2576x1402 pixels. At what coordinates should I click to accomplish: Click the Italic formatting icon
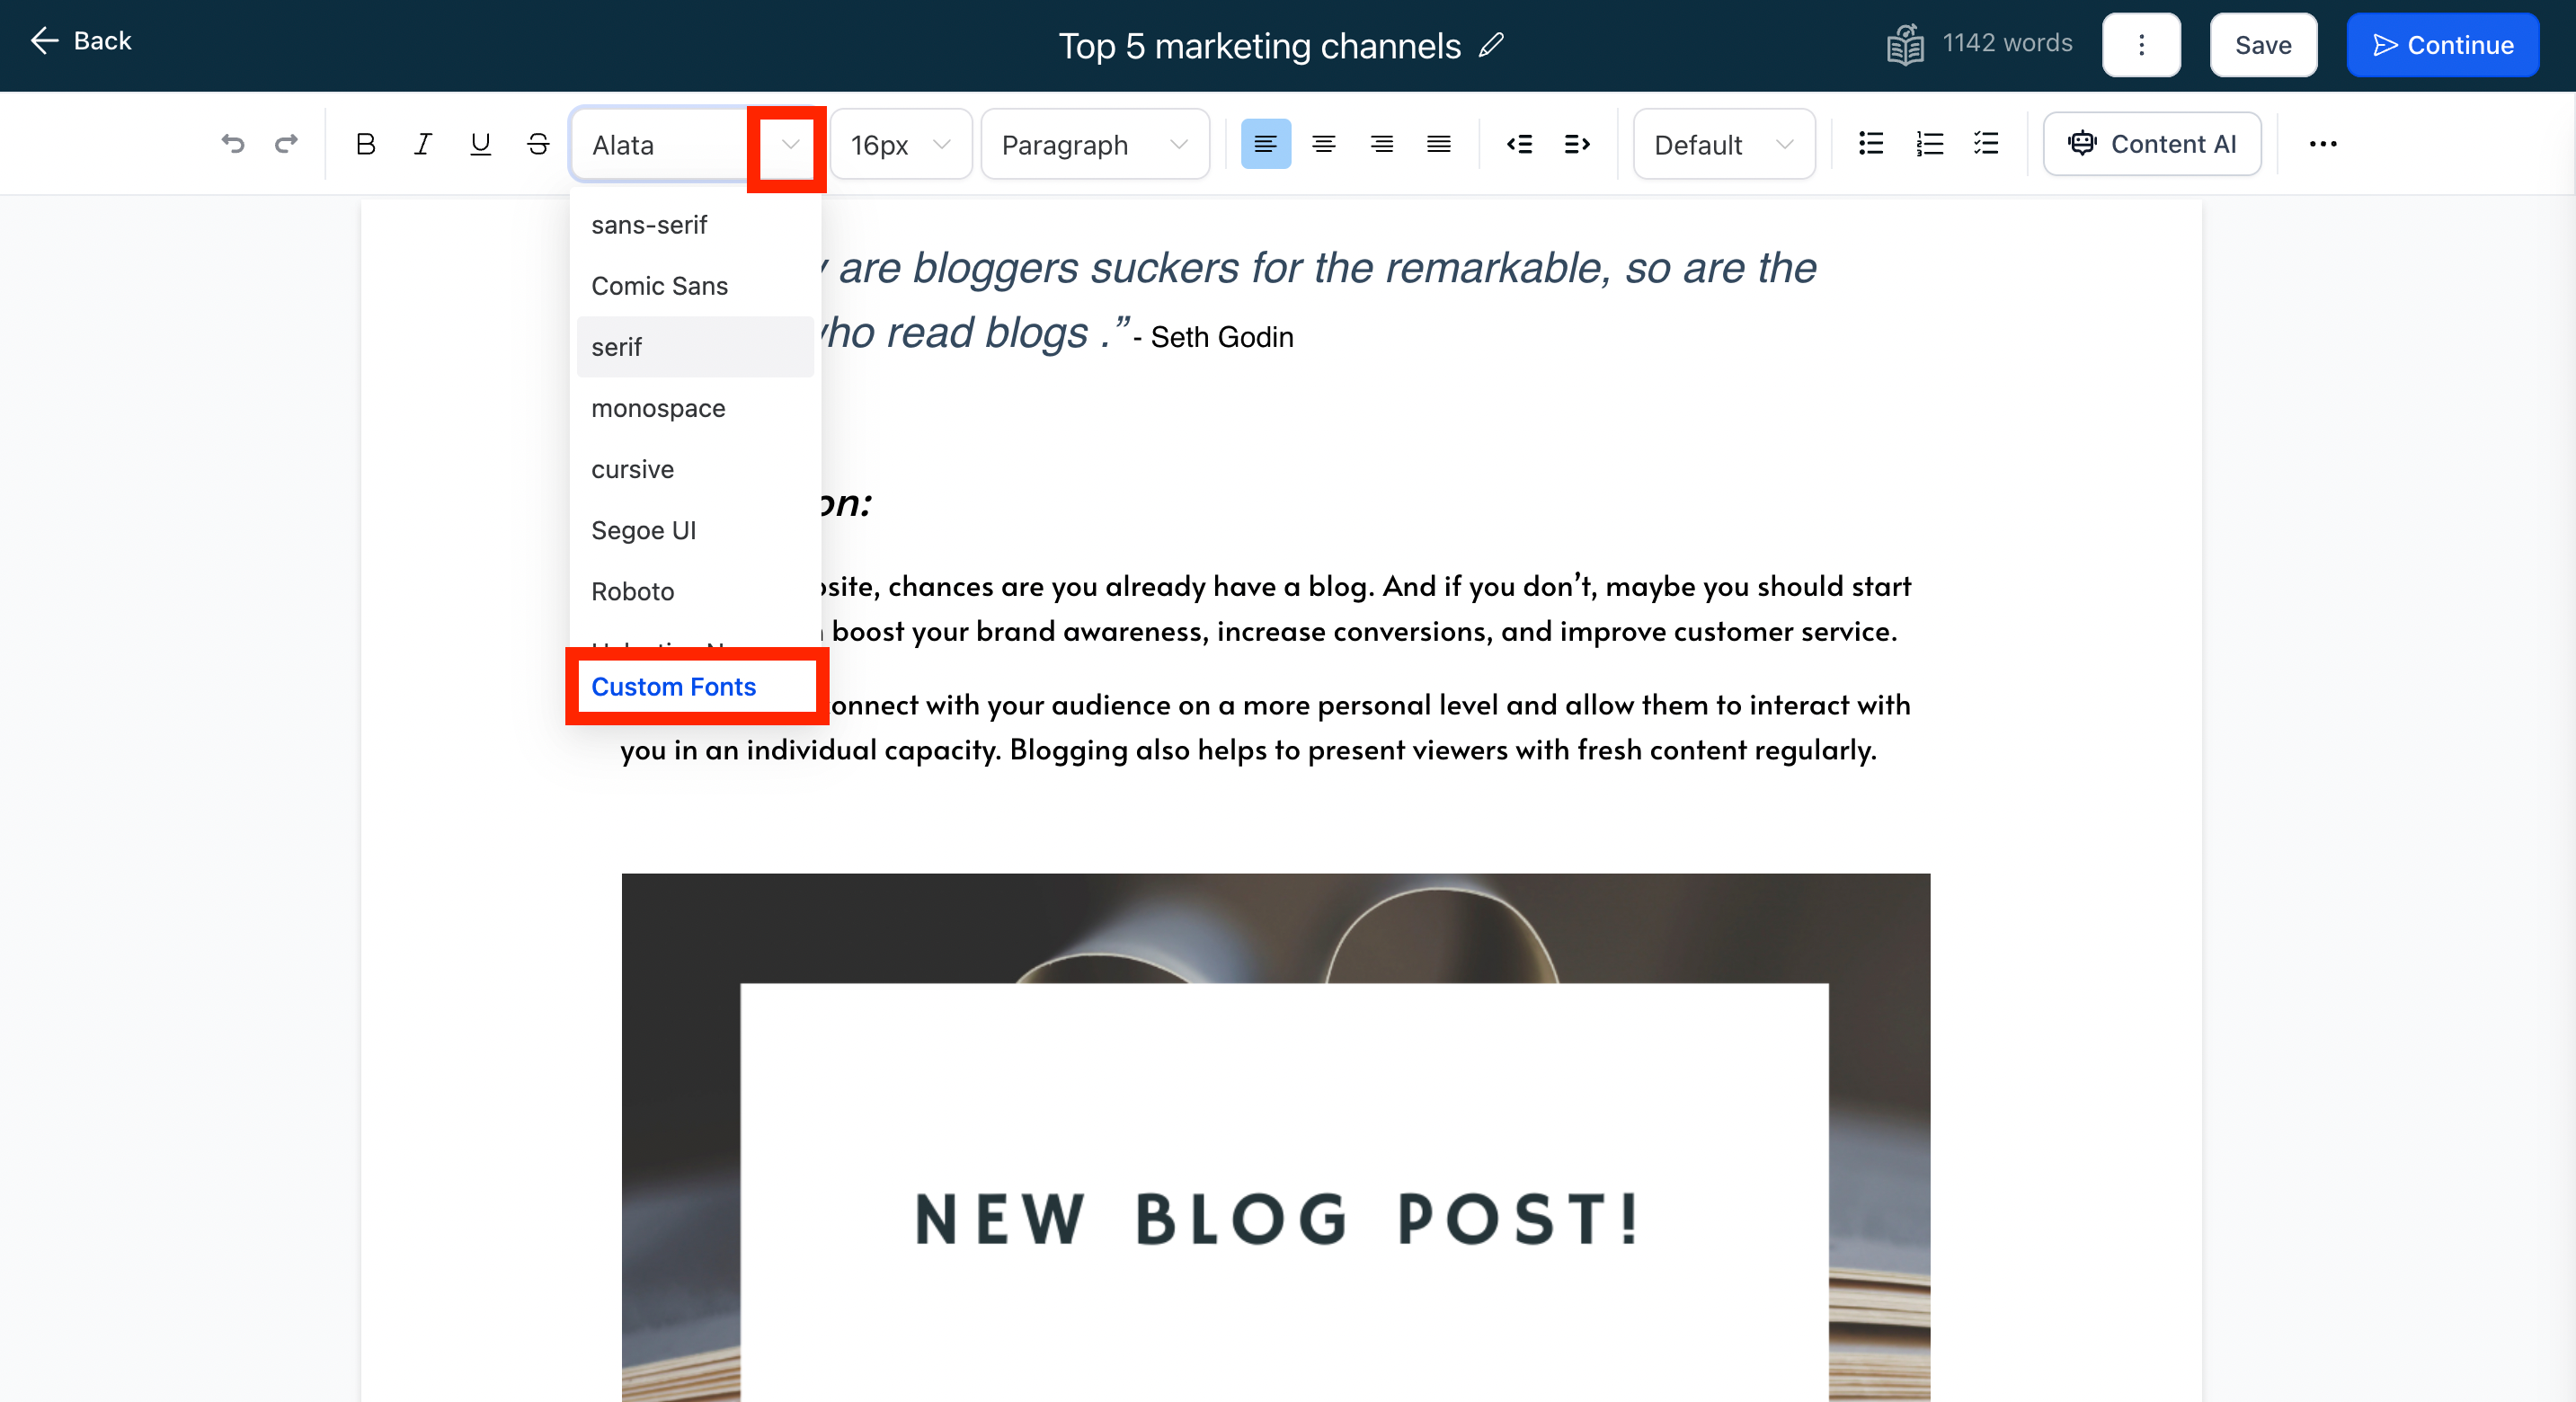pos(422,143)
